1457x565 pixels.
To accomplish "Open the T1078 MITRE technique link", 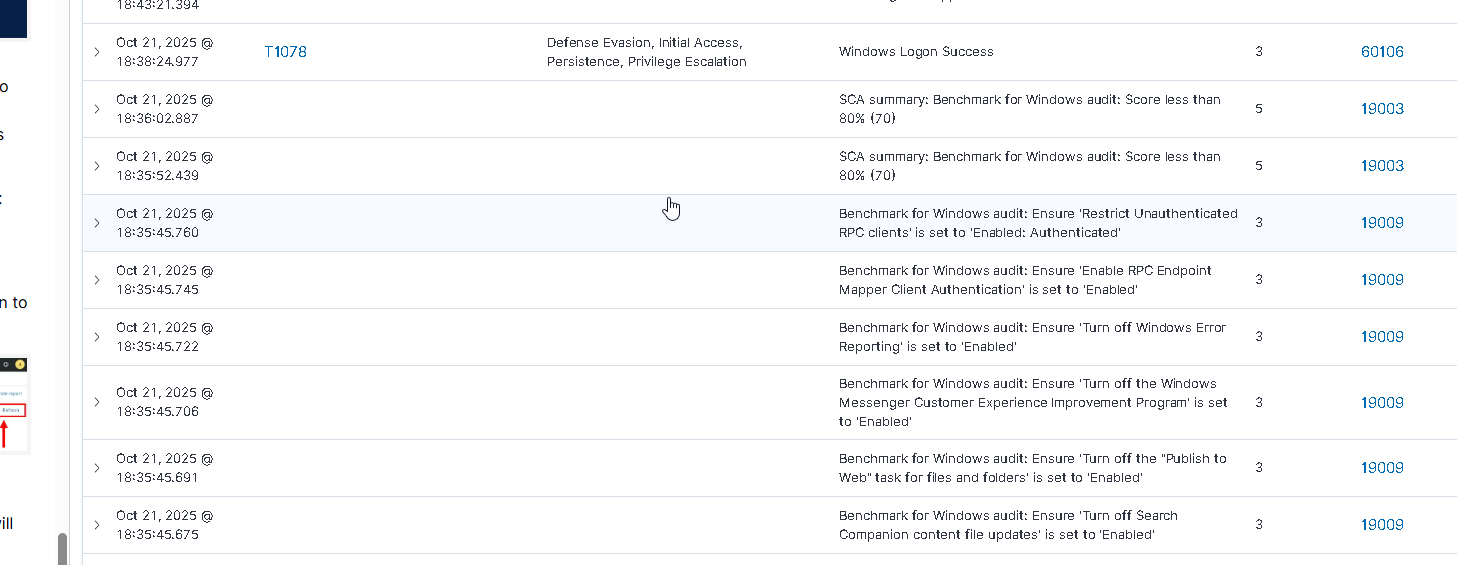I will [x=285, y=52].
